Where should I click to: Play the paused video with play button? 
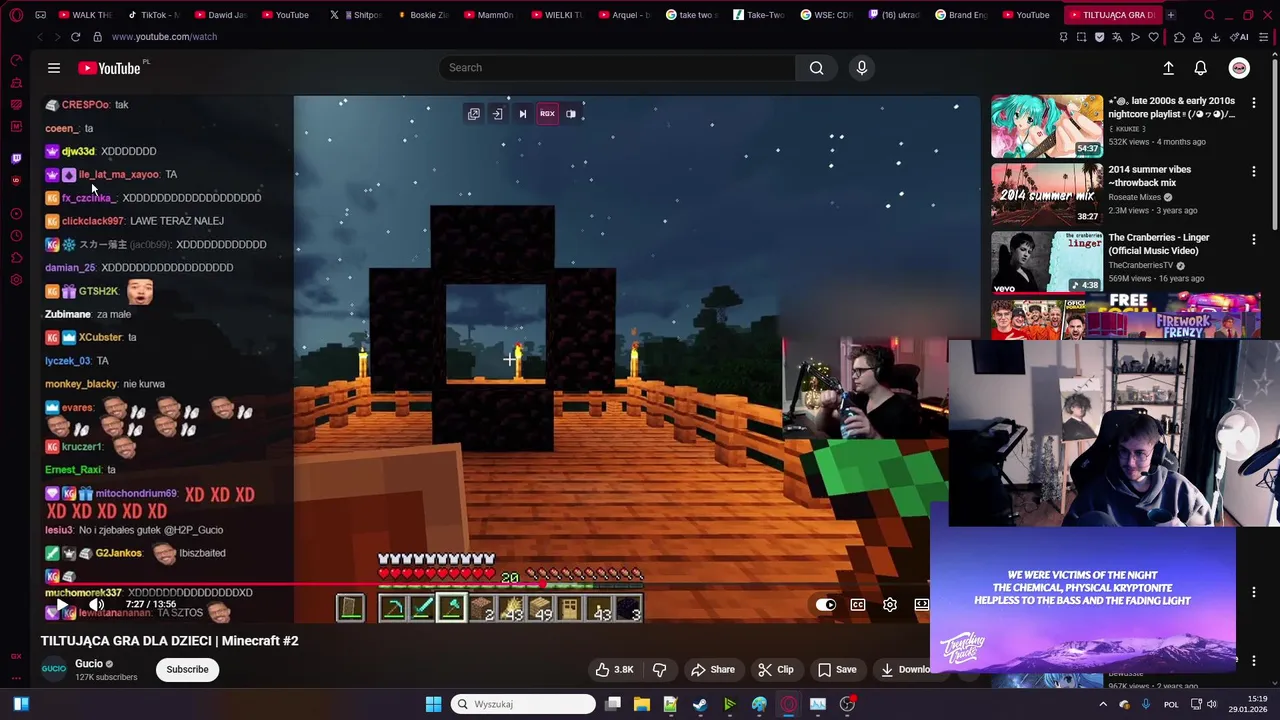(61, 605)
